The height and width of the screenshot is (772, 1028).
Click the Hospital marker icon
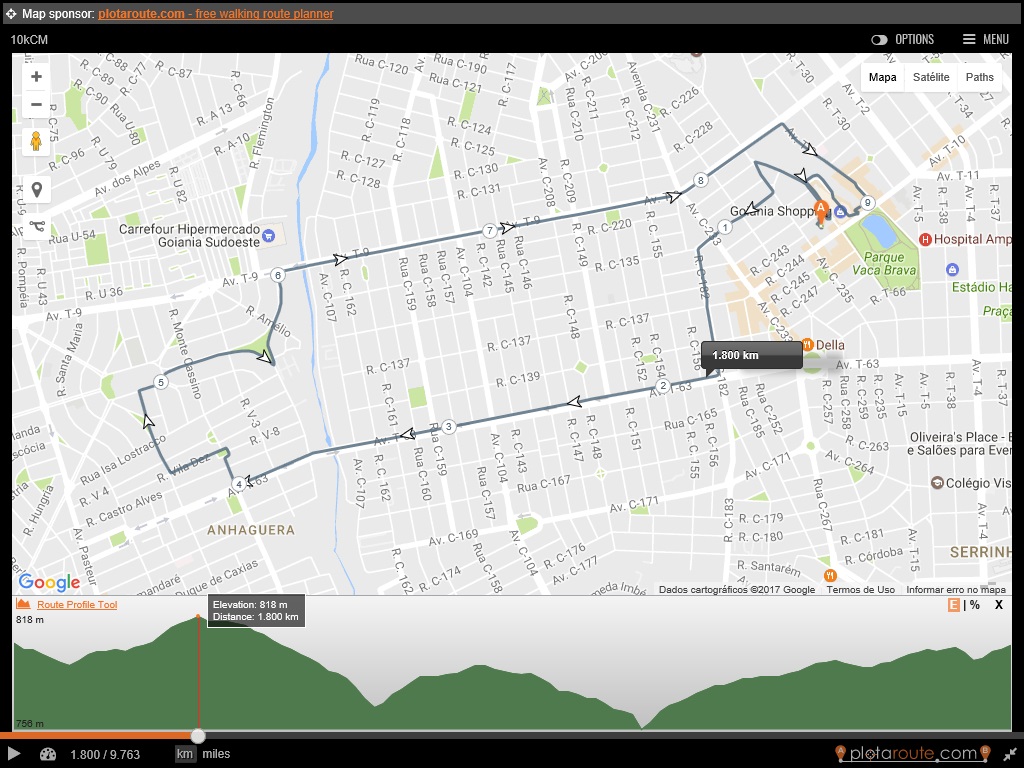(x=925, y=239)
